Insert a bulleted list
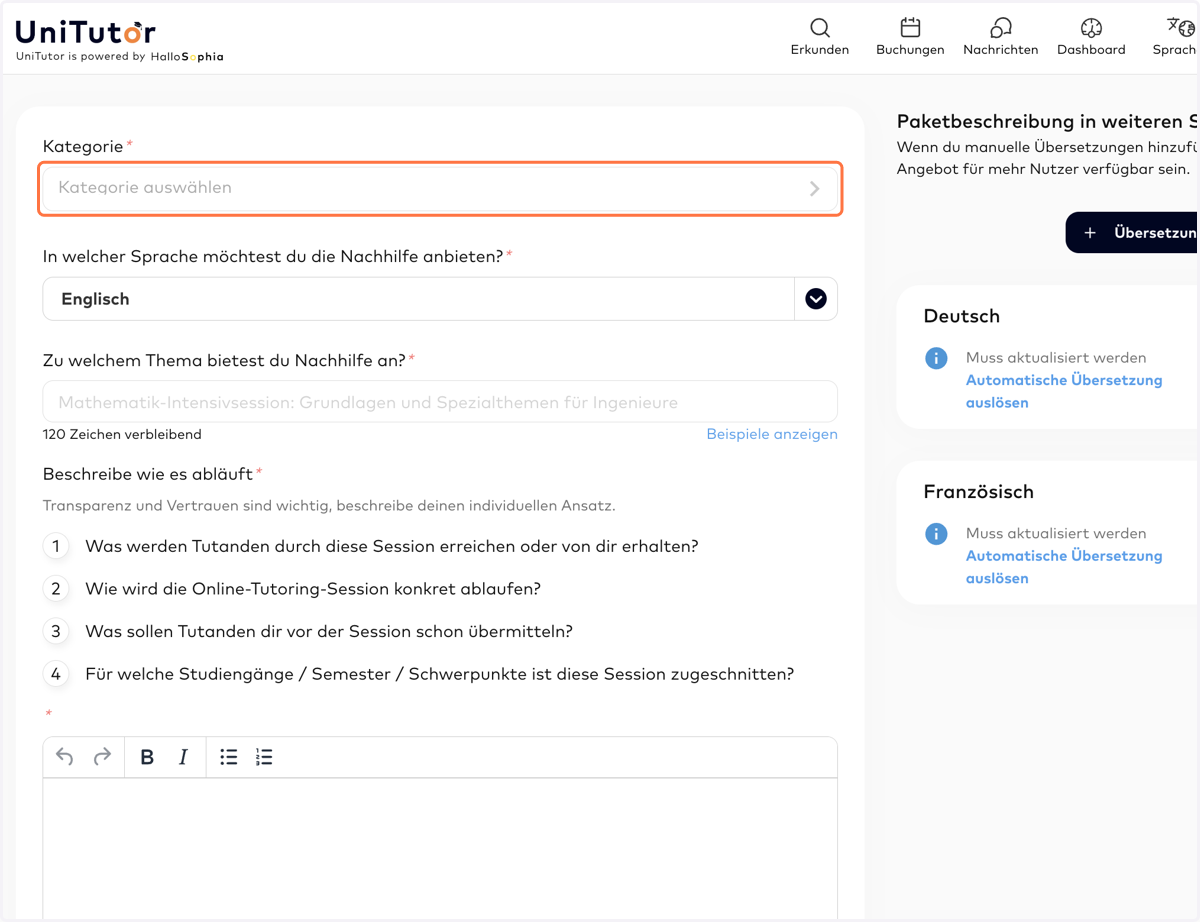Image resolution: width=1200 pixels, height=922 pixels. click(x=229, y=757)
